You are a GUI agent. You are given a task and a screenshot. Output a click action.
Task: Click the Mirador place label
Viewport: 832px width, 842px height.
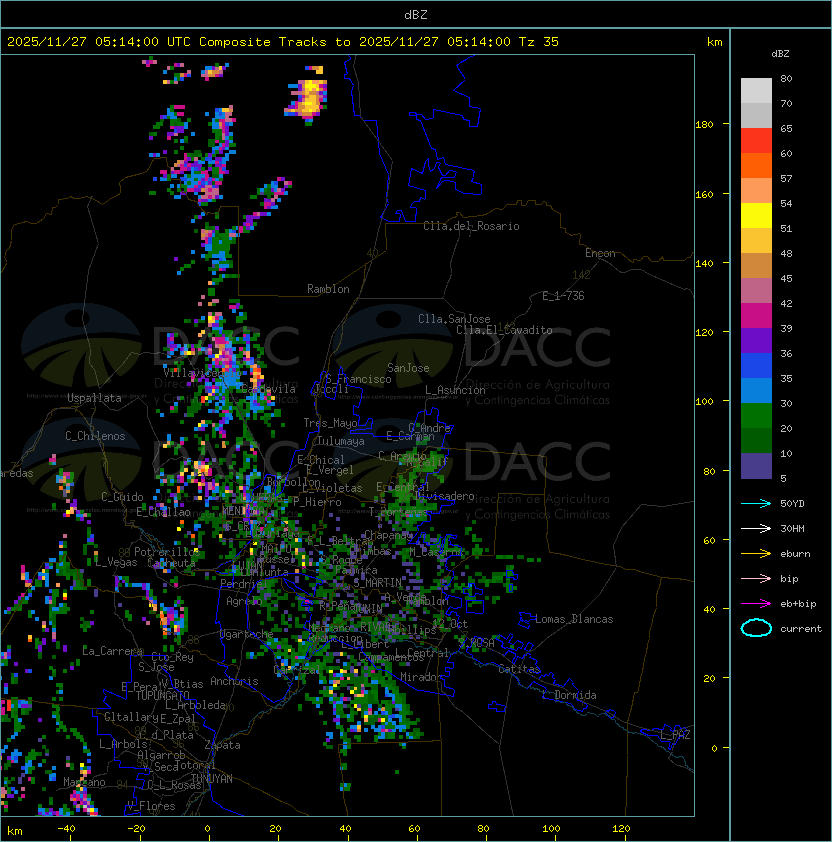pos(419,677)
